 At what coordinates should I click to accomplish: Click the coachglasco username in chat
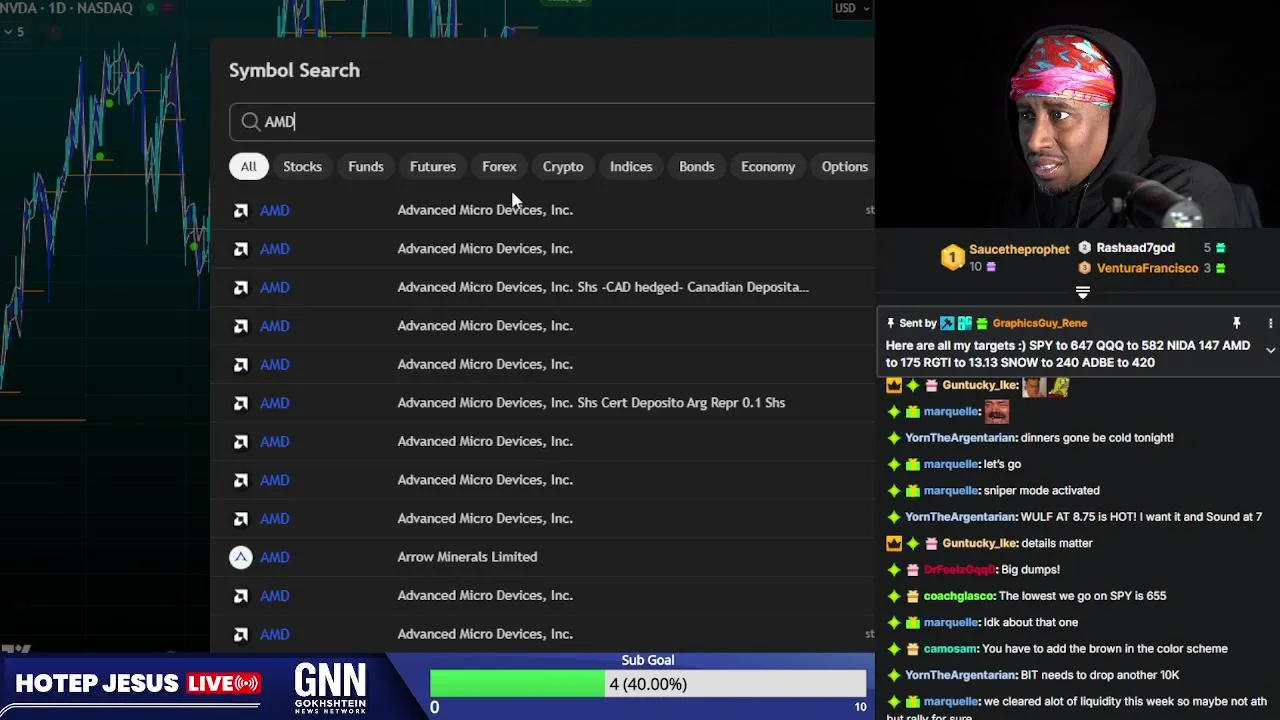(959, 596)
